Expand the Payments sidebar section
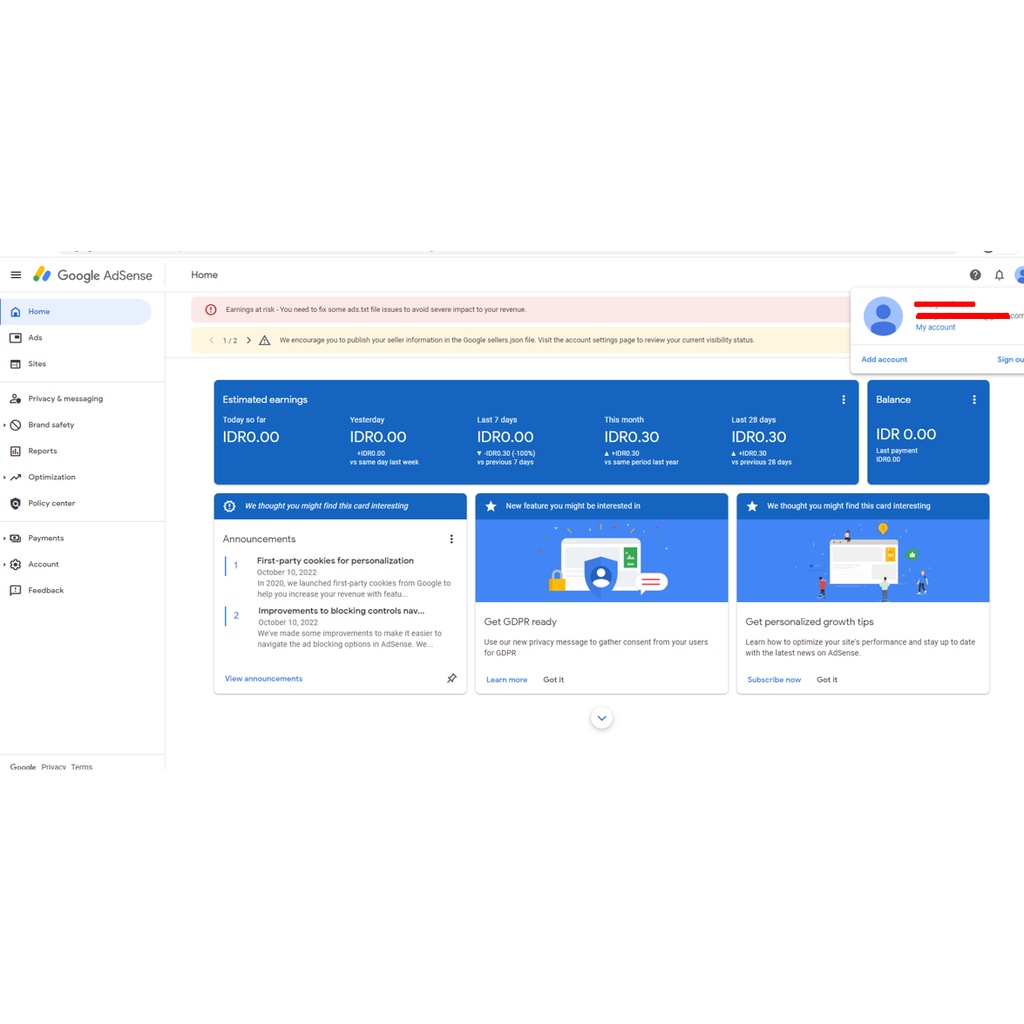 pyautogui.click(x=45, y=538)
